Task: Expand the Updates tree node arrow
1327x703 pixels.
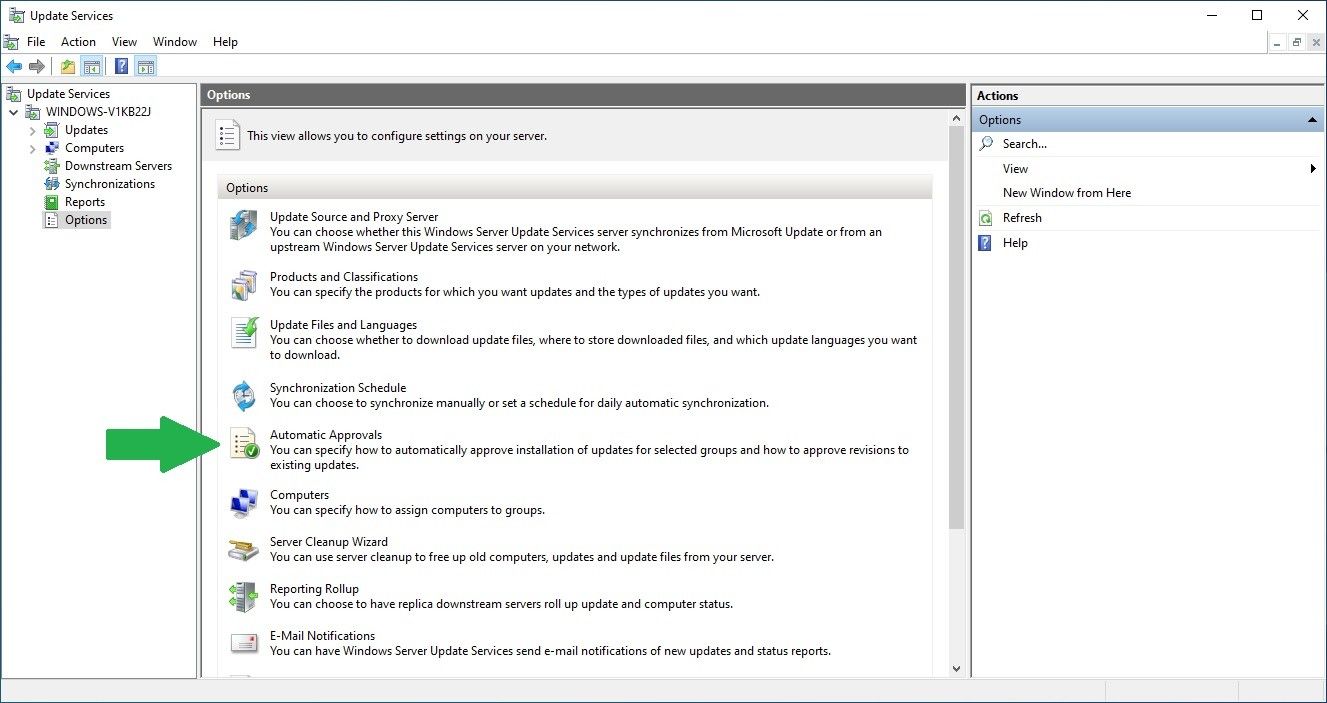Action: point(32,130)
